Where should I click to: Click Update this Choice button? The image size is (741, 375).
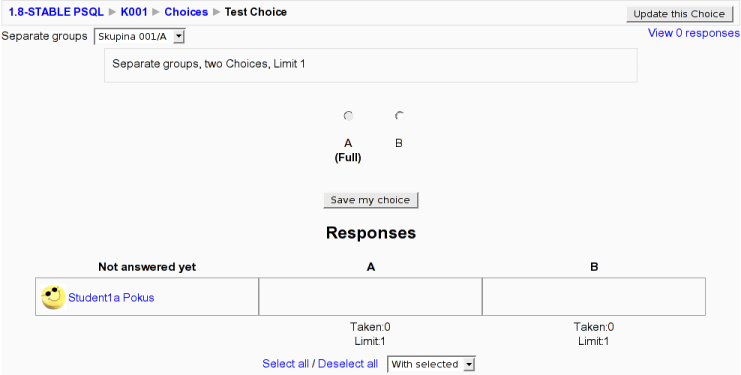(x=679, y=14)
